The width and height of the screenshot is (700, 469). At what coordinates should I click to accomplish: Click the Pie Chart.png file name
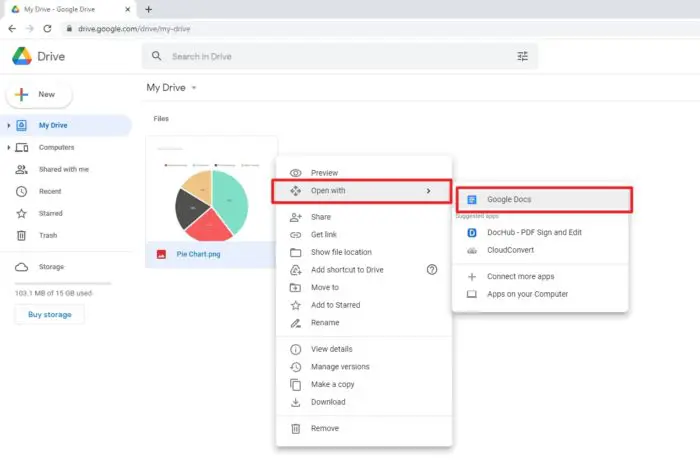198,254
